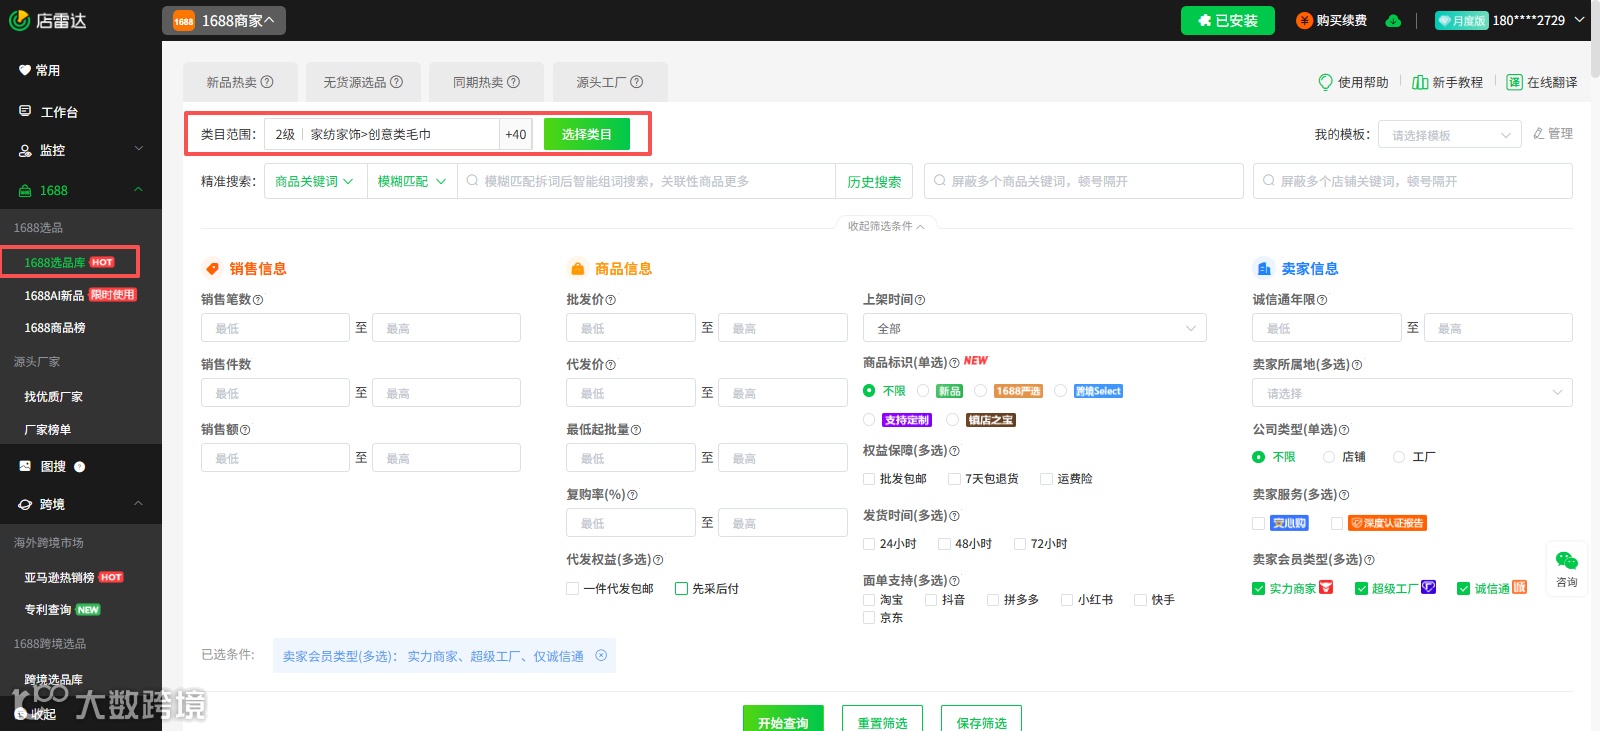Click the 工作台 sidebar icon
1600x731 pixels.
[25, 111]
